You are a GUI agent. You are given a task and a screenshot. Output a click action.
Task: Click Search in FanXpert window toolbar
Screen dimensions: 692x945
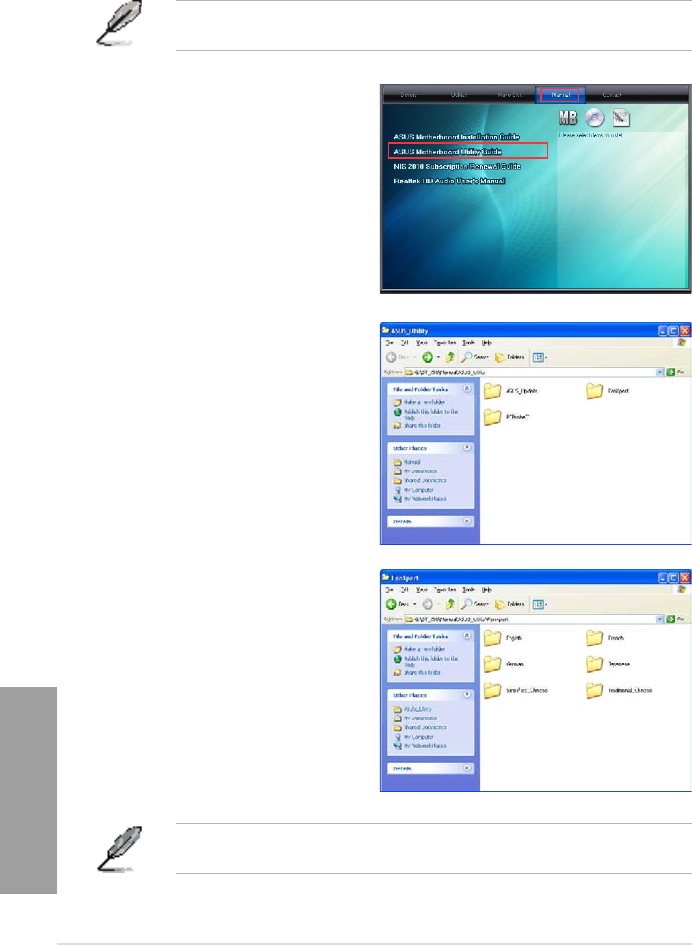tap(475, 604)
